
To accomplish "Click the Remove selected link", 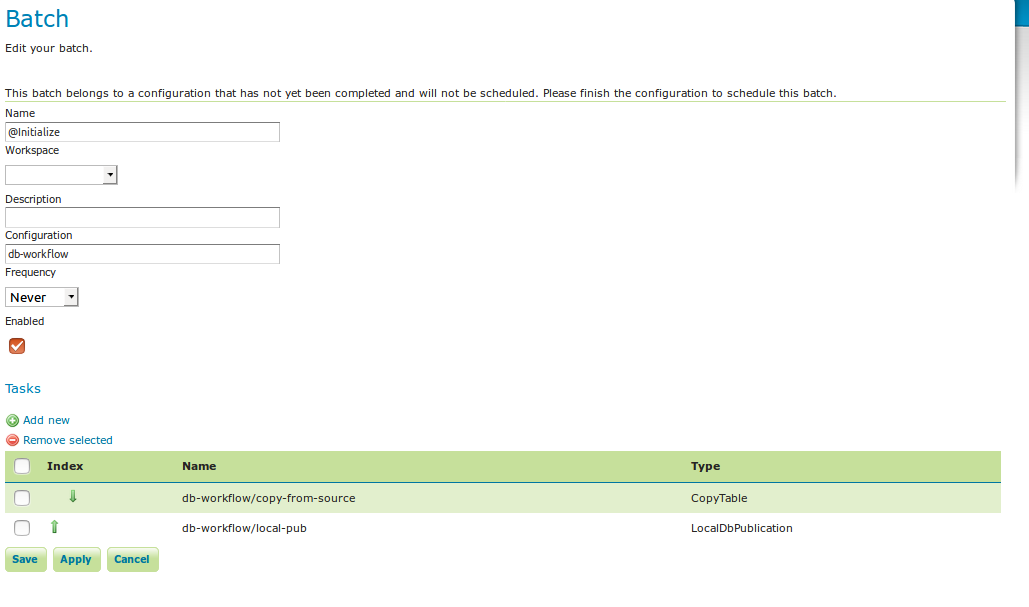I will coord(67,440).
